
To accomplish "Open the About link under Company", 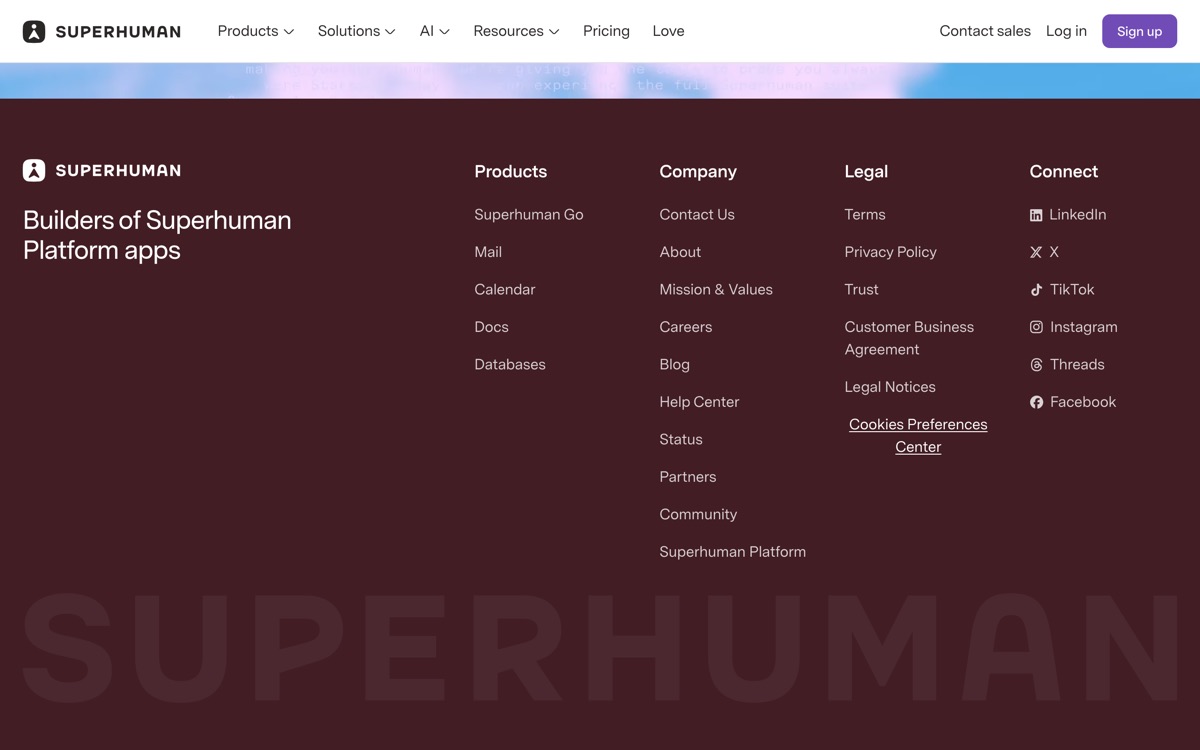I will pos(680,252).
